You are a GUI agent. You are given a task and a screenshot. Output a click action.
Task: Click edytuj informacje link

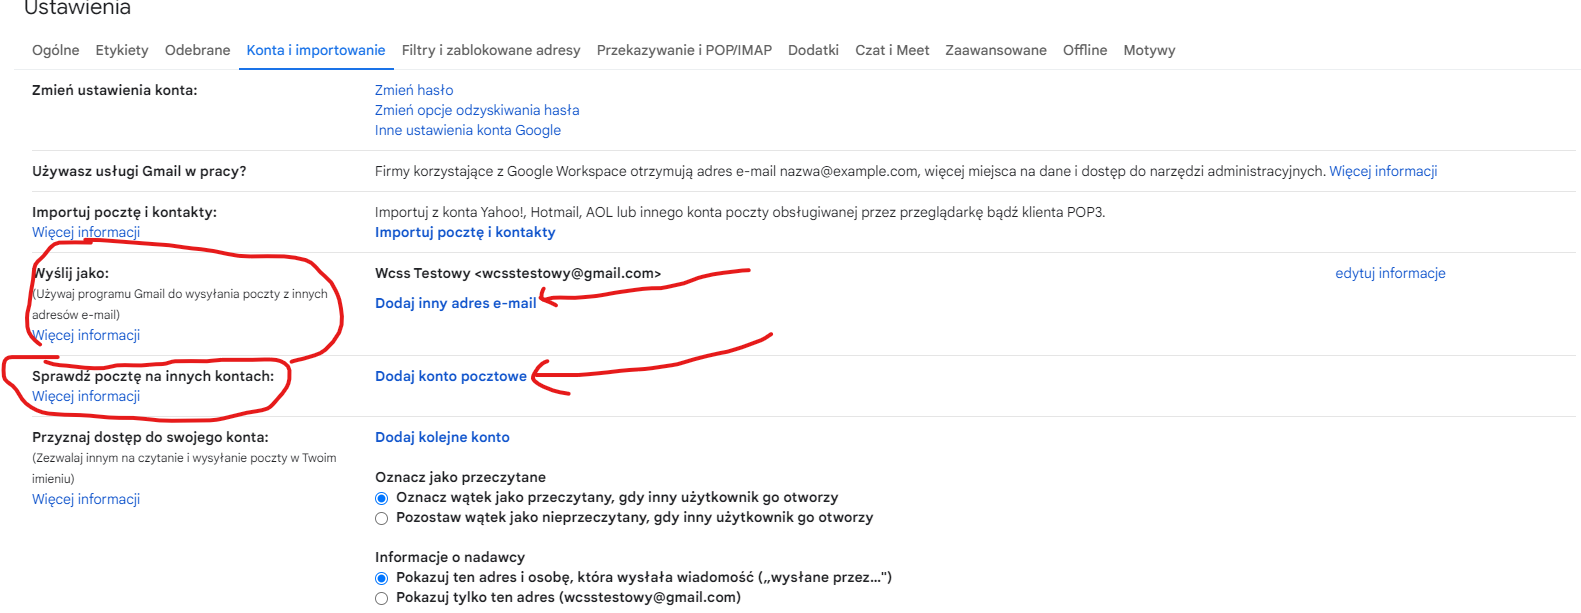click(1390, 273)
